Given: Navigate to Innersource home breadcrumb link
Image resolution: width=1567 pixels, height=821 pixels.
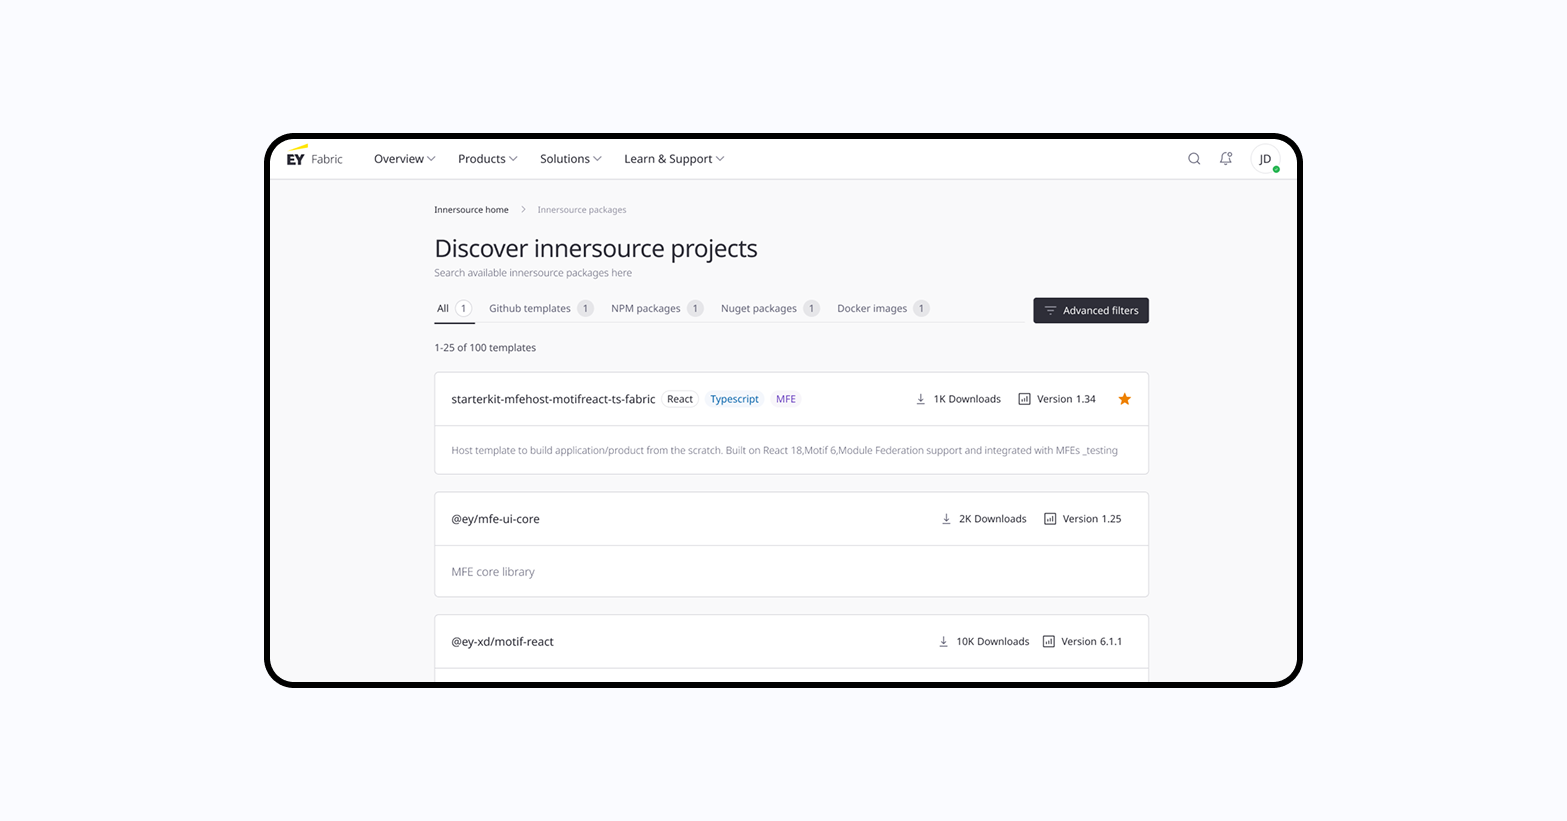Looking at the screenshot, I should coord(471,209).
